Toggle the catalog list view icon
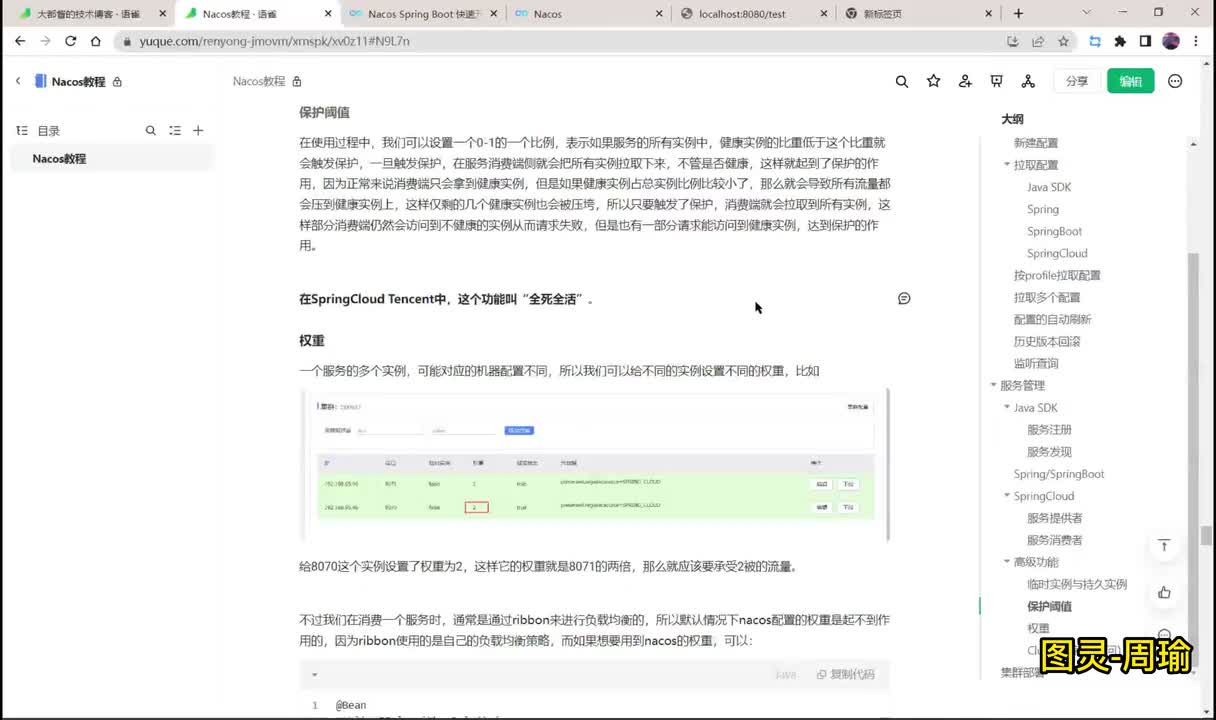Image resolution: width=1216 pixels, height=720 pixels. click(x=175, y=130)
